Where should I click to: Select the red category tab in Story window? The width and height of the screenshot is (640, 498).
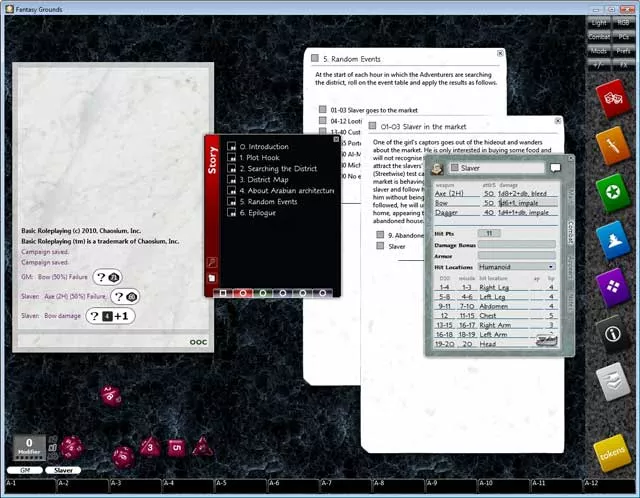point(243,293)
